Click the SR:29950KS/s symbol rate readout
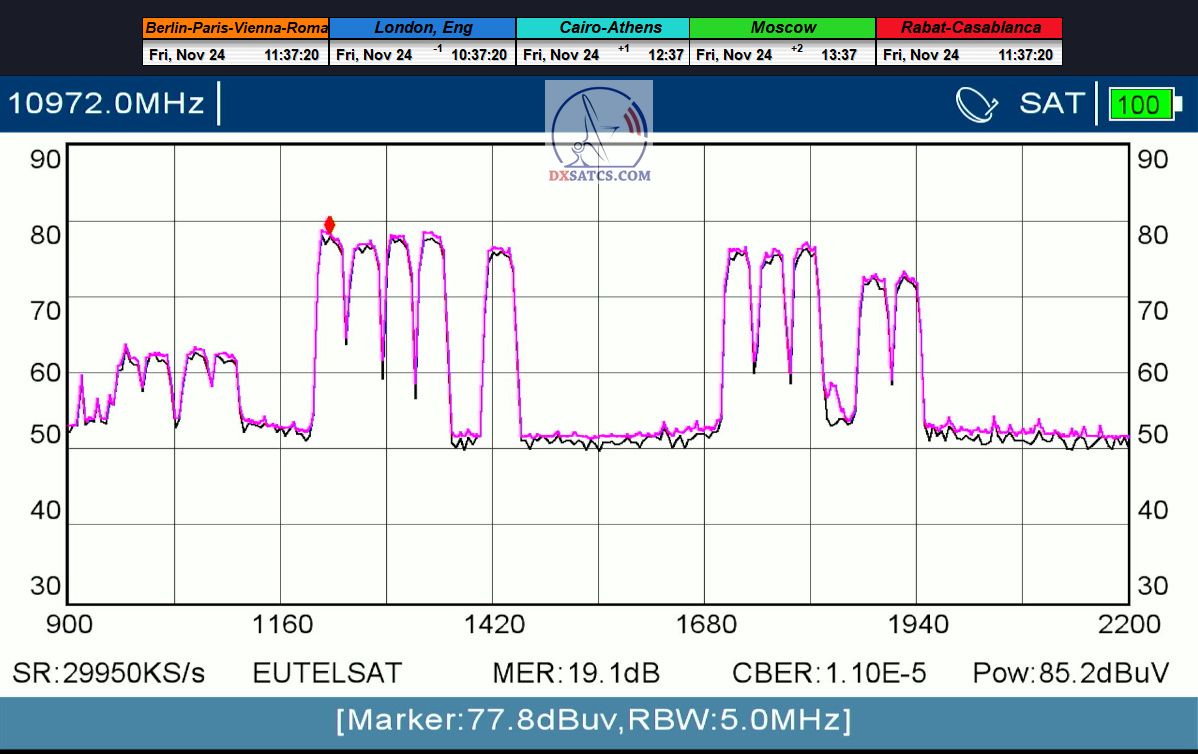The width and height of the screenshot is (1198, 754). [108, 673]
